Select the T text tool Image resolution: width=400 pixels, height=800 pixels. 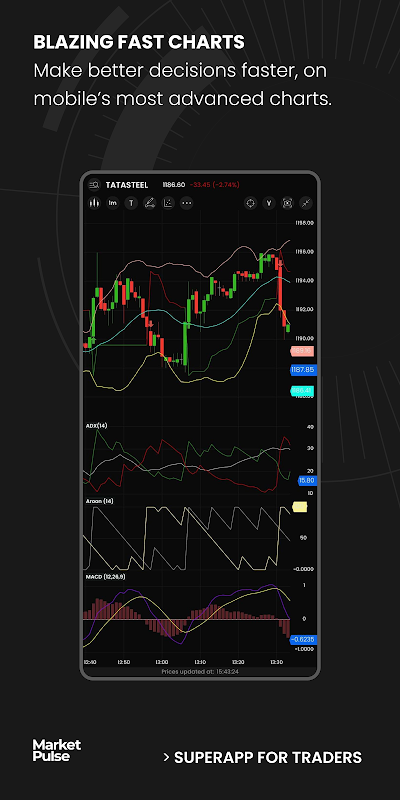tap(131, 203)
